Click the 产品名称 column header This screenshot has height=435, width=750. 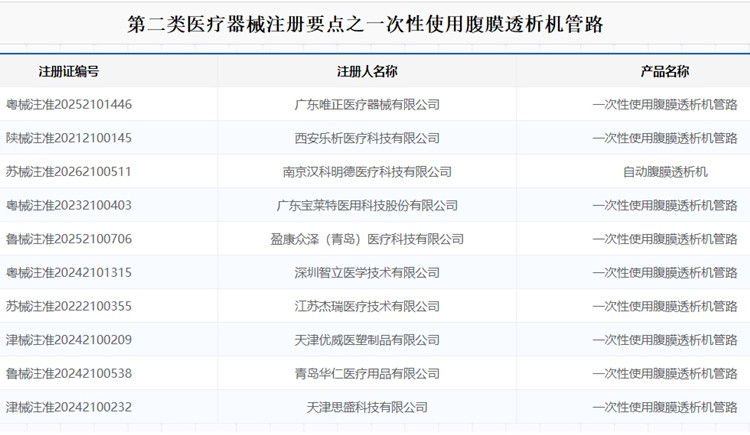click(665, 71)
